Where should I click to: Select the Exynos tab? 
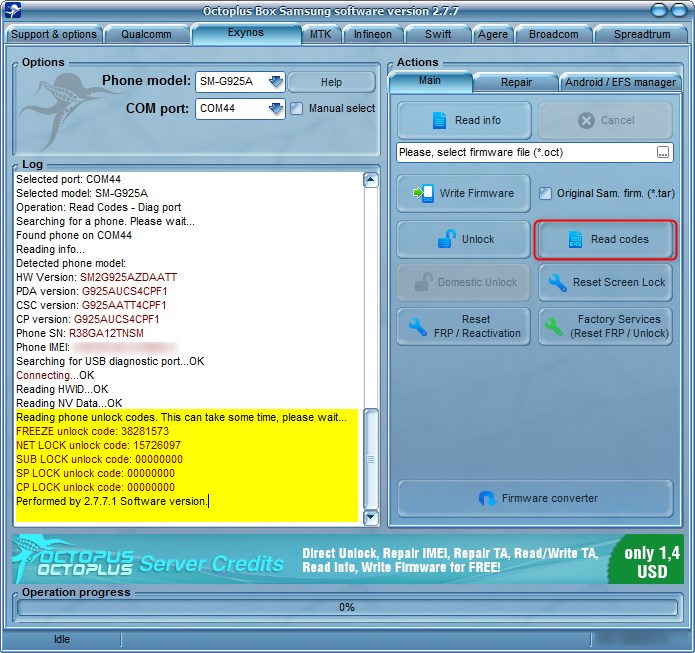point(246,33)
